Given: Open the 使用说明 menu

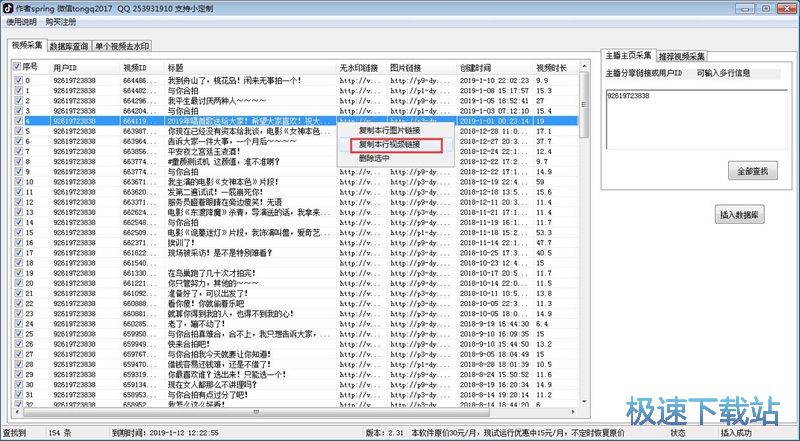Looking at the screenshot, I should [21, 22].
